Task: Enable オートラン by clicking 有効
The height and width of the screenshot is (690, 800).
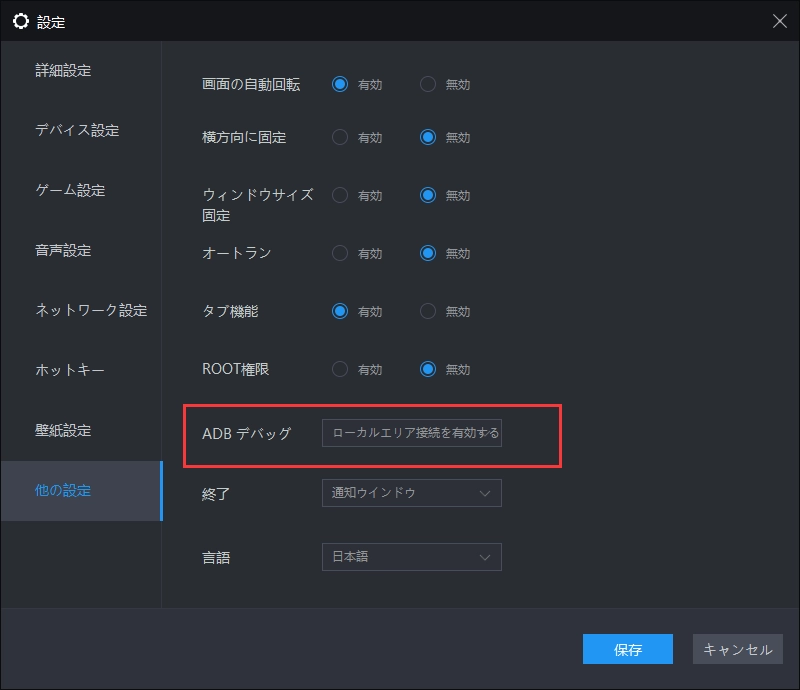Action: (338, 253)
